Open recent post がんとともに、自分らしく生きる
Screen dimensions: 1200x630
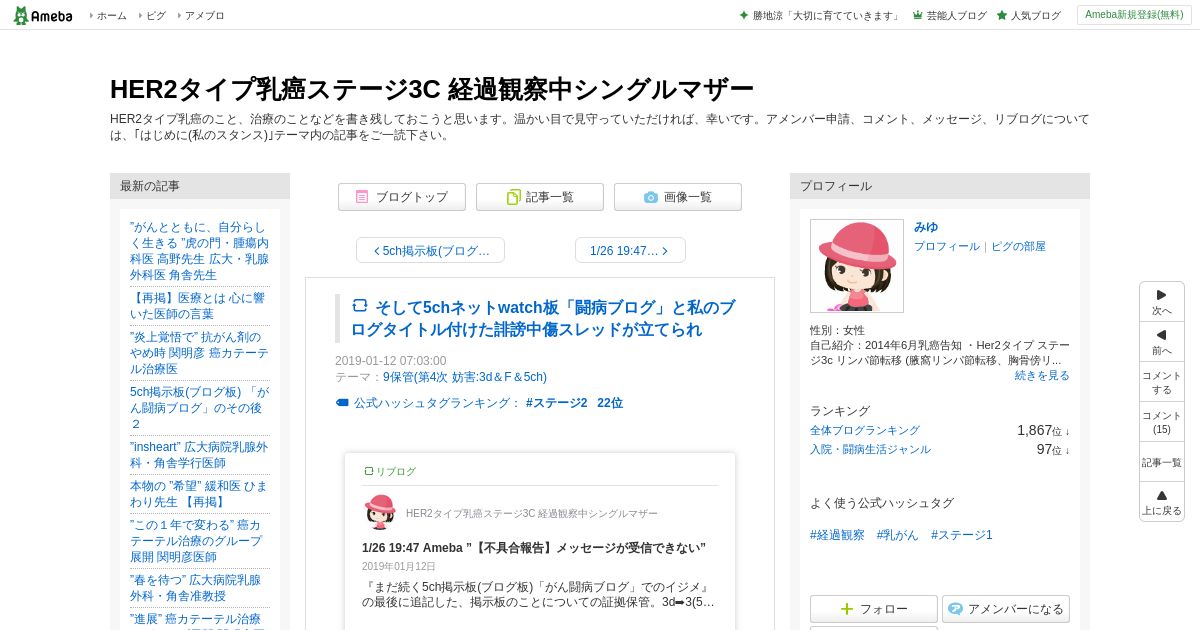[x=199, y=251]
